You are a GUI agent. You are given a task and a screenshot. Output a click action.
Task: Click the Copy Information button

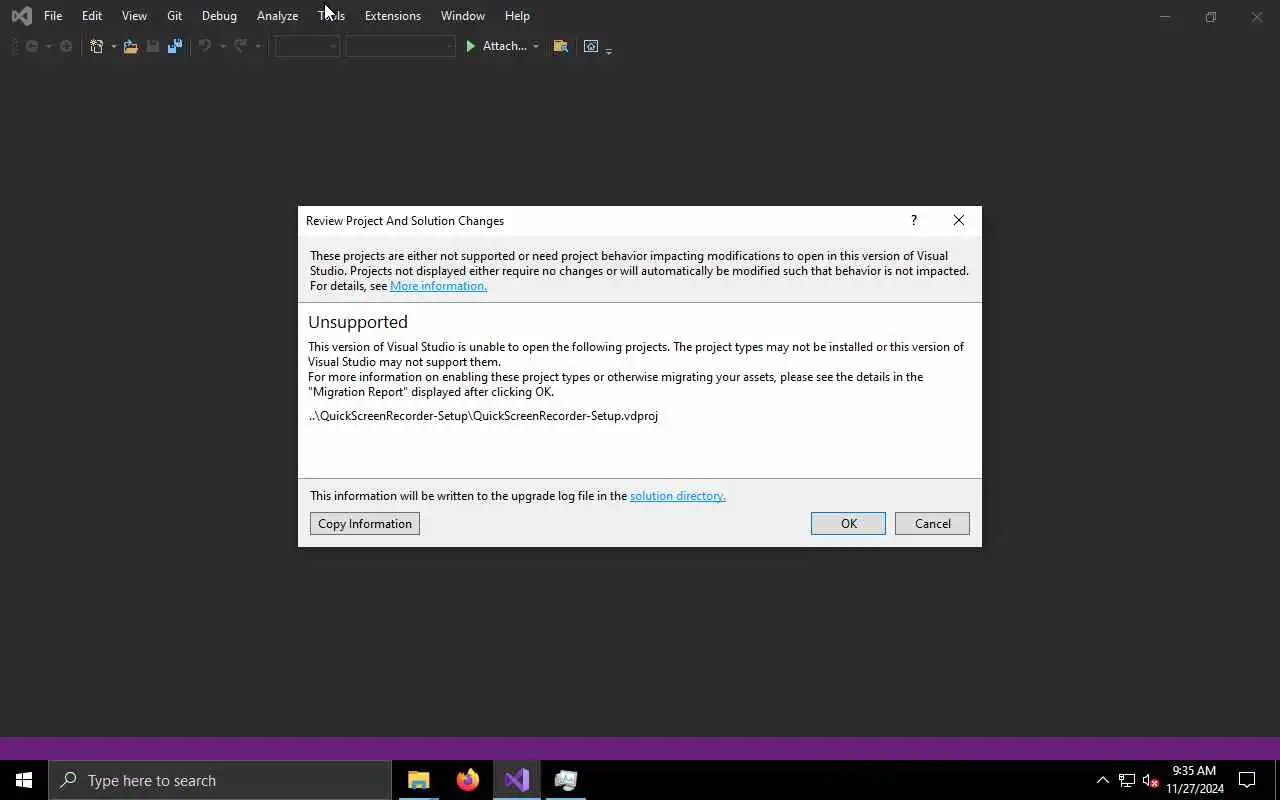click(x=365, y=524)
